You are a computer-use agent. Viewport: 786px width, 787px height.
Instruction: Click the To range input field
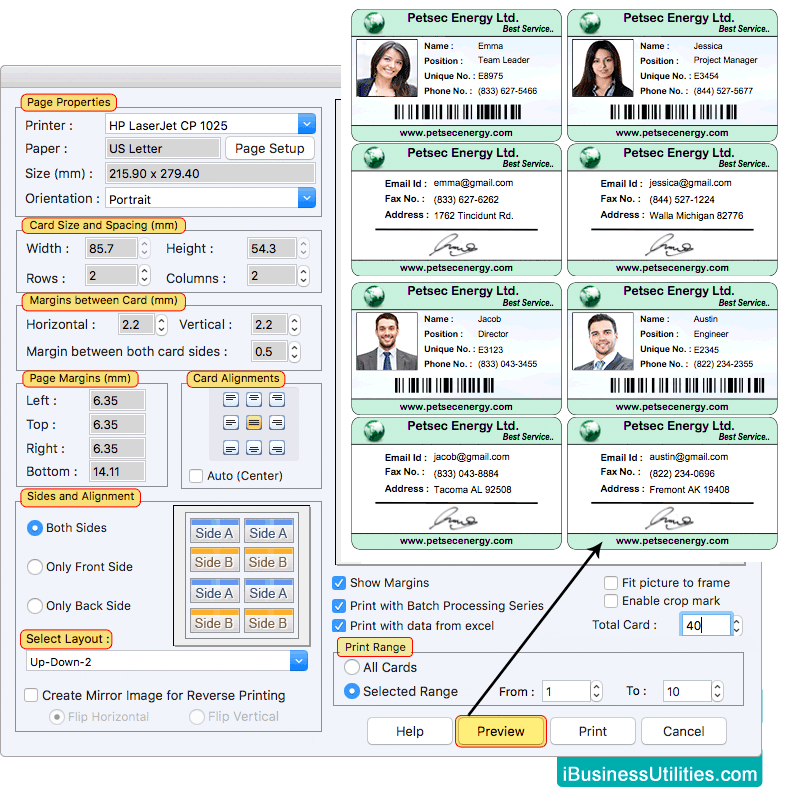click(x=687, y=691)
